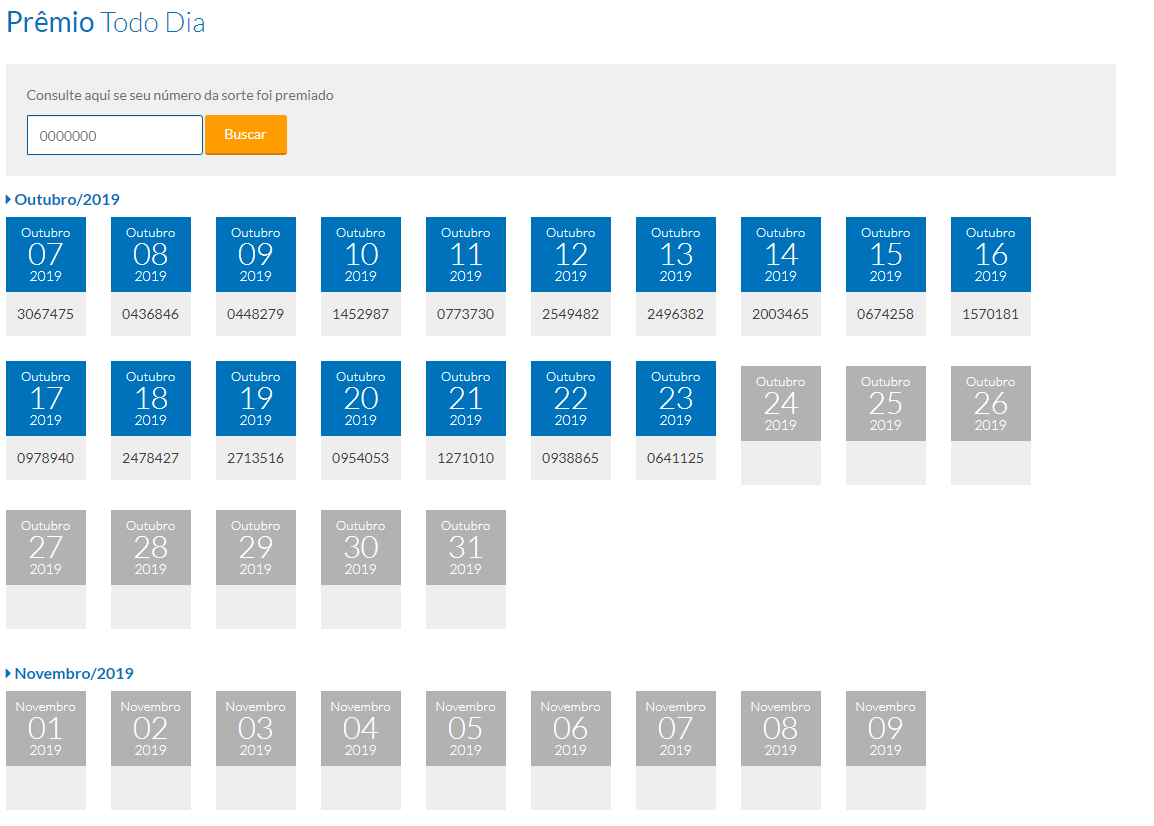1154x826 pixels.
Task: Click the Outubro 20 2019 date tile
Action: tap(361, 399)
